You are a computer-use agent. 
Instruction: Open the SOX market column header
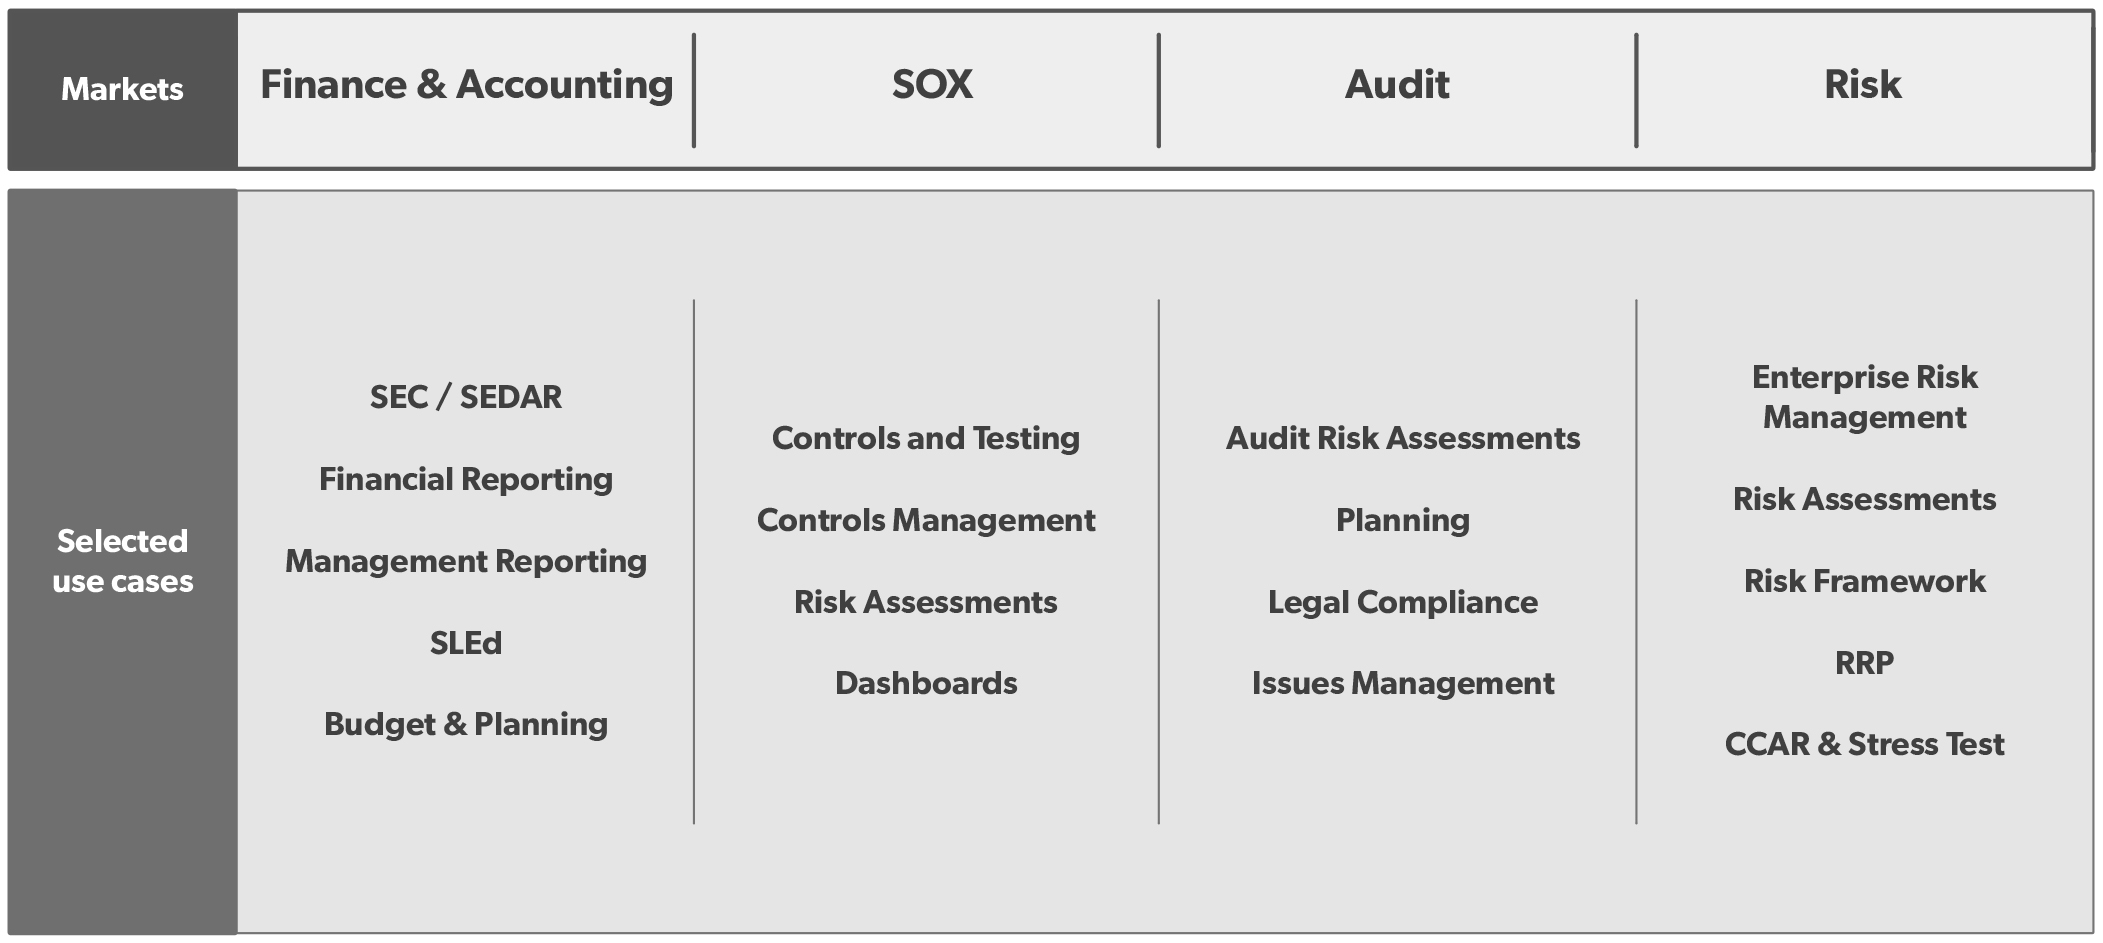932,85
